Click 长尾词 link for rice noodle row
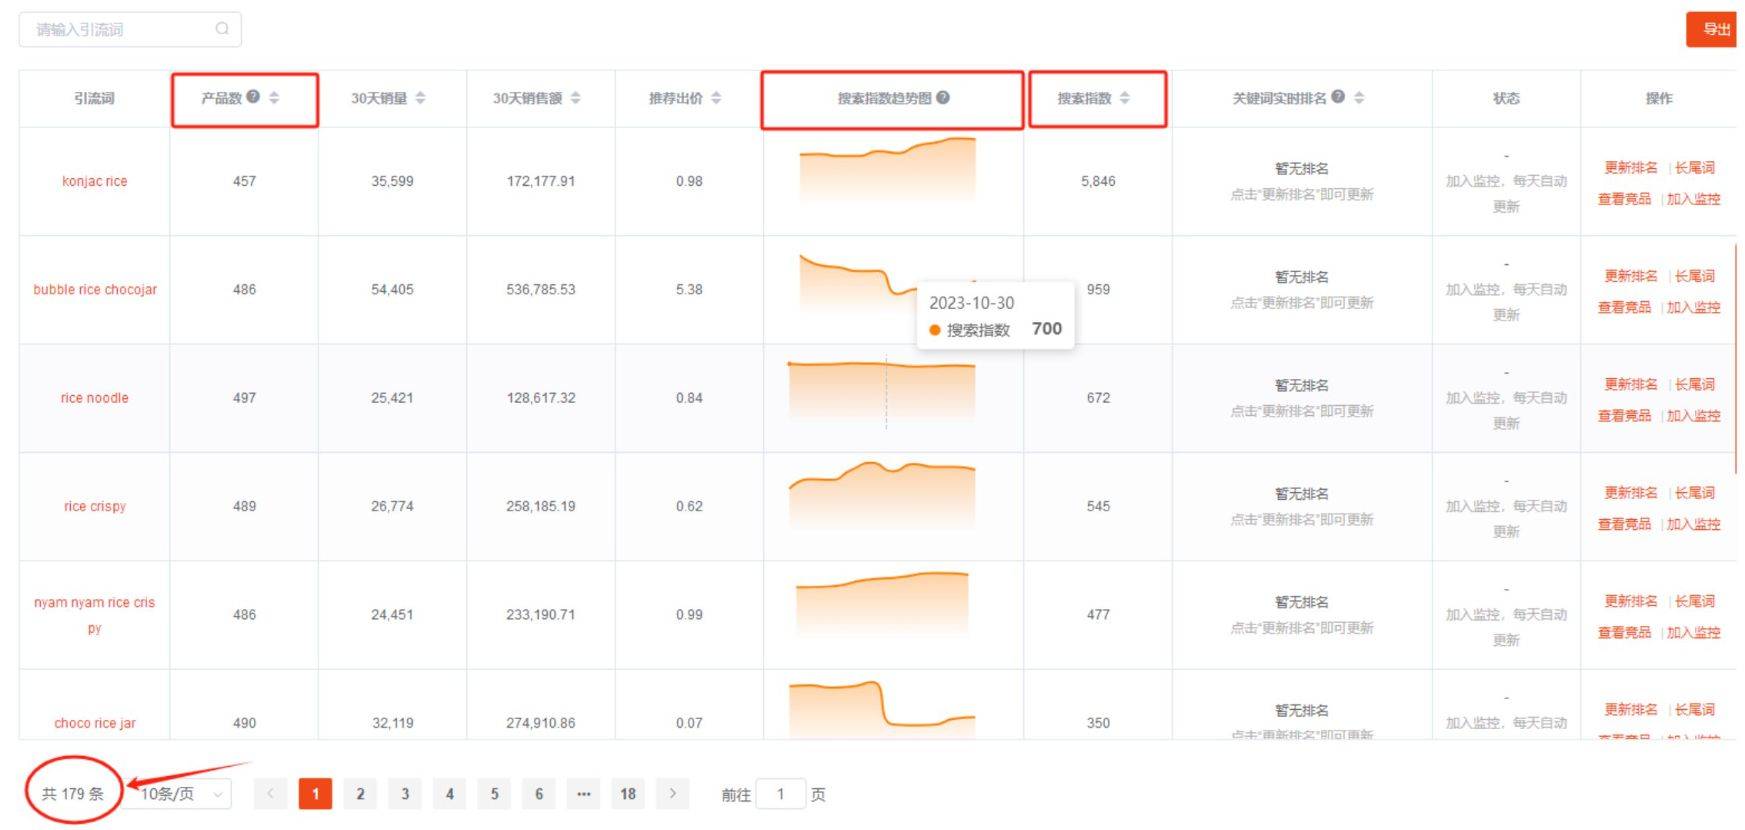This screenshot has width=1745, height=830. 1695,384
